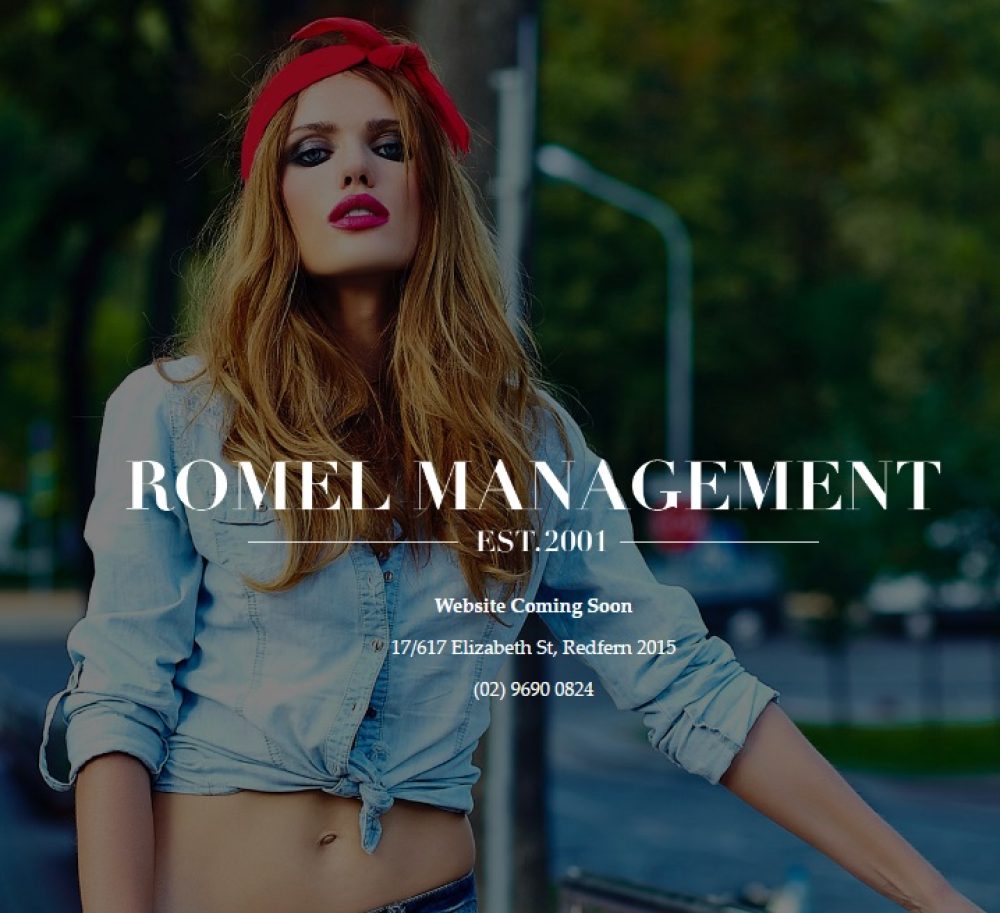Click the tied knot of the denim shirt

[x=374, y=800]
